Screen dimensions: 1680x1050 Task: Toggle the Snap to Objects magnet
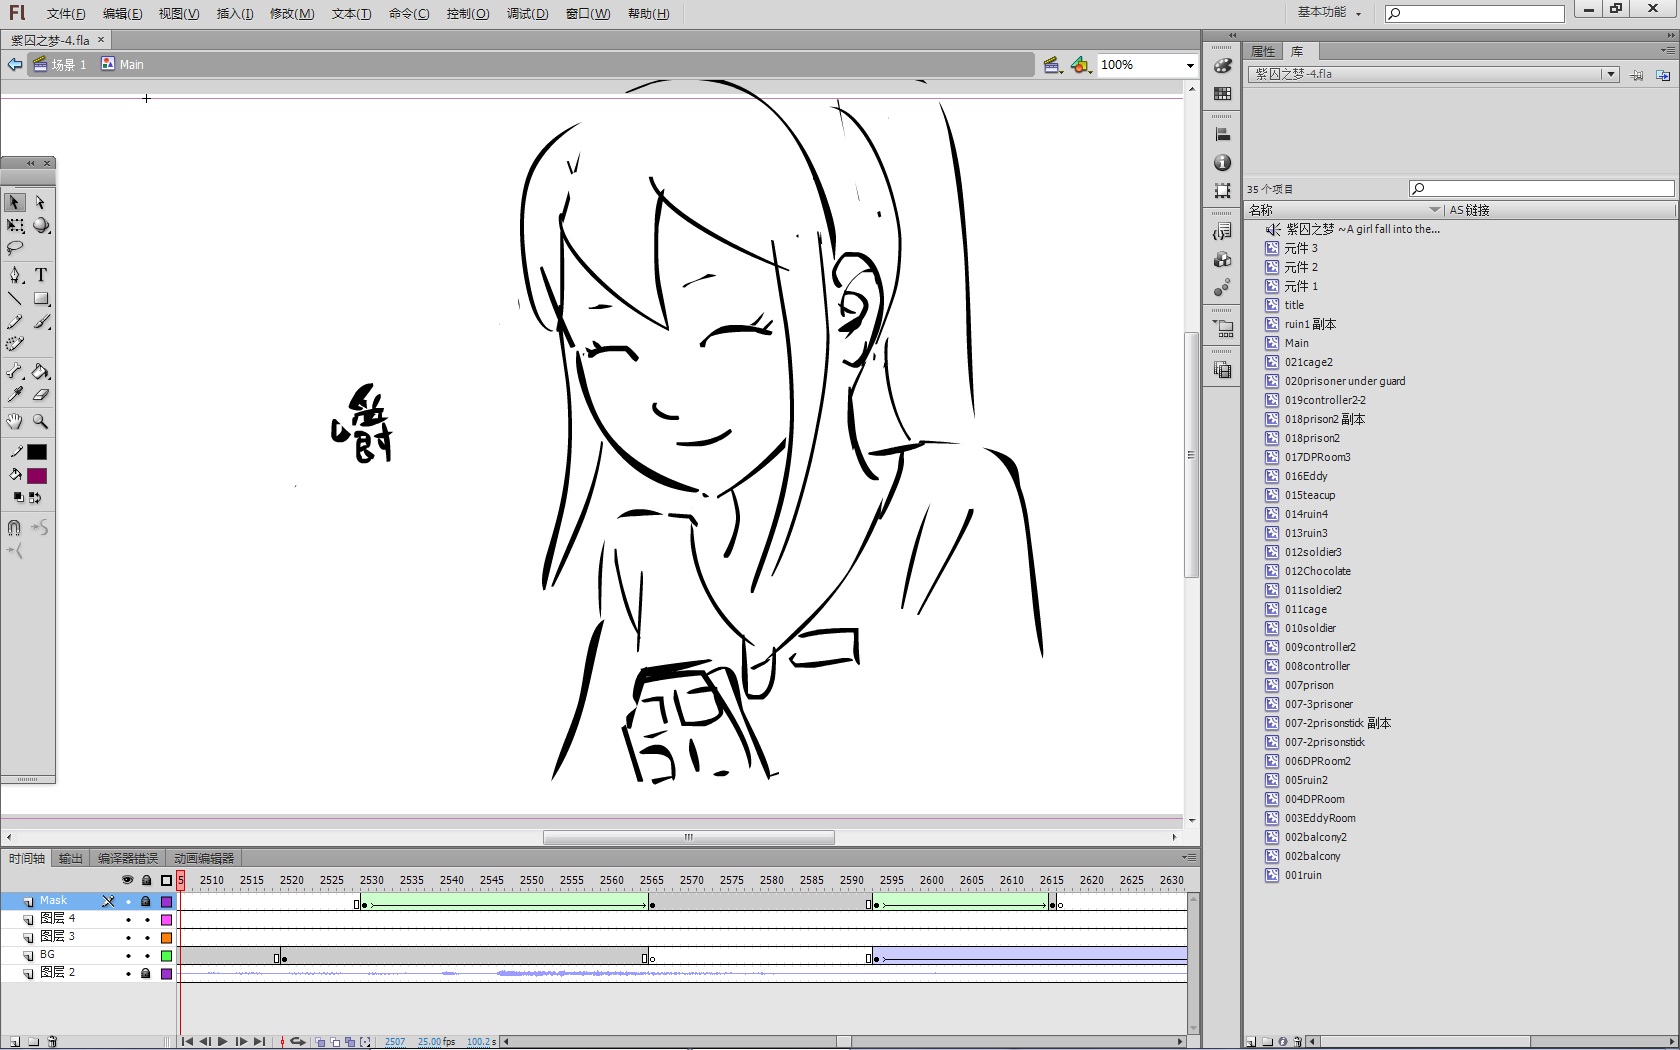(x=14, y=527)
